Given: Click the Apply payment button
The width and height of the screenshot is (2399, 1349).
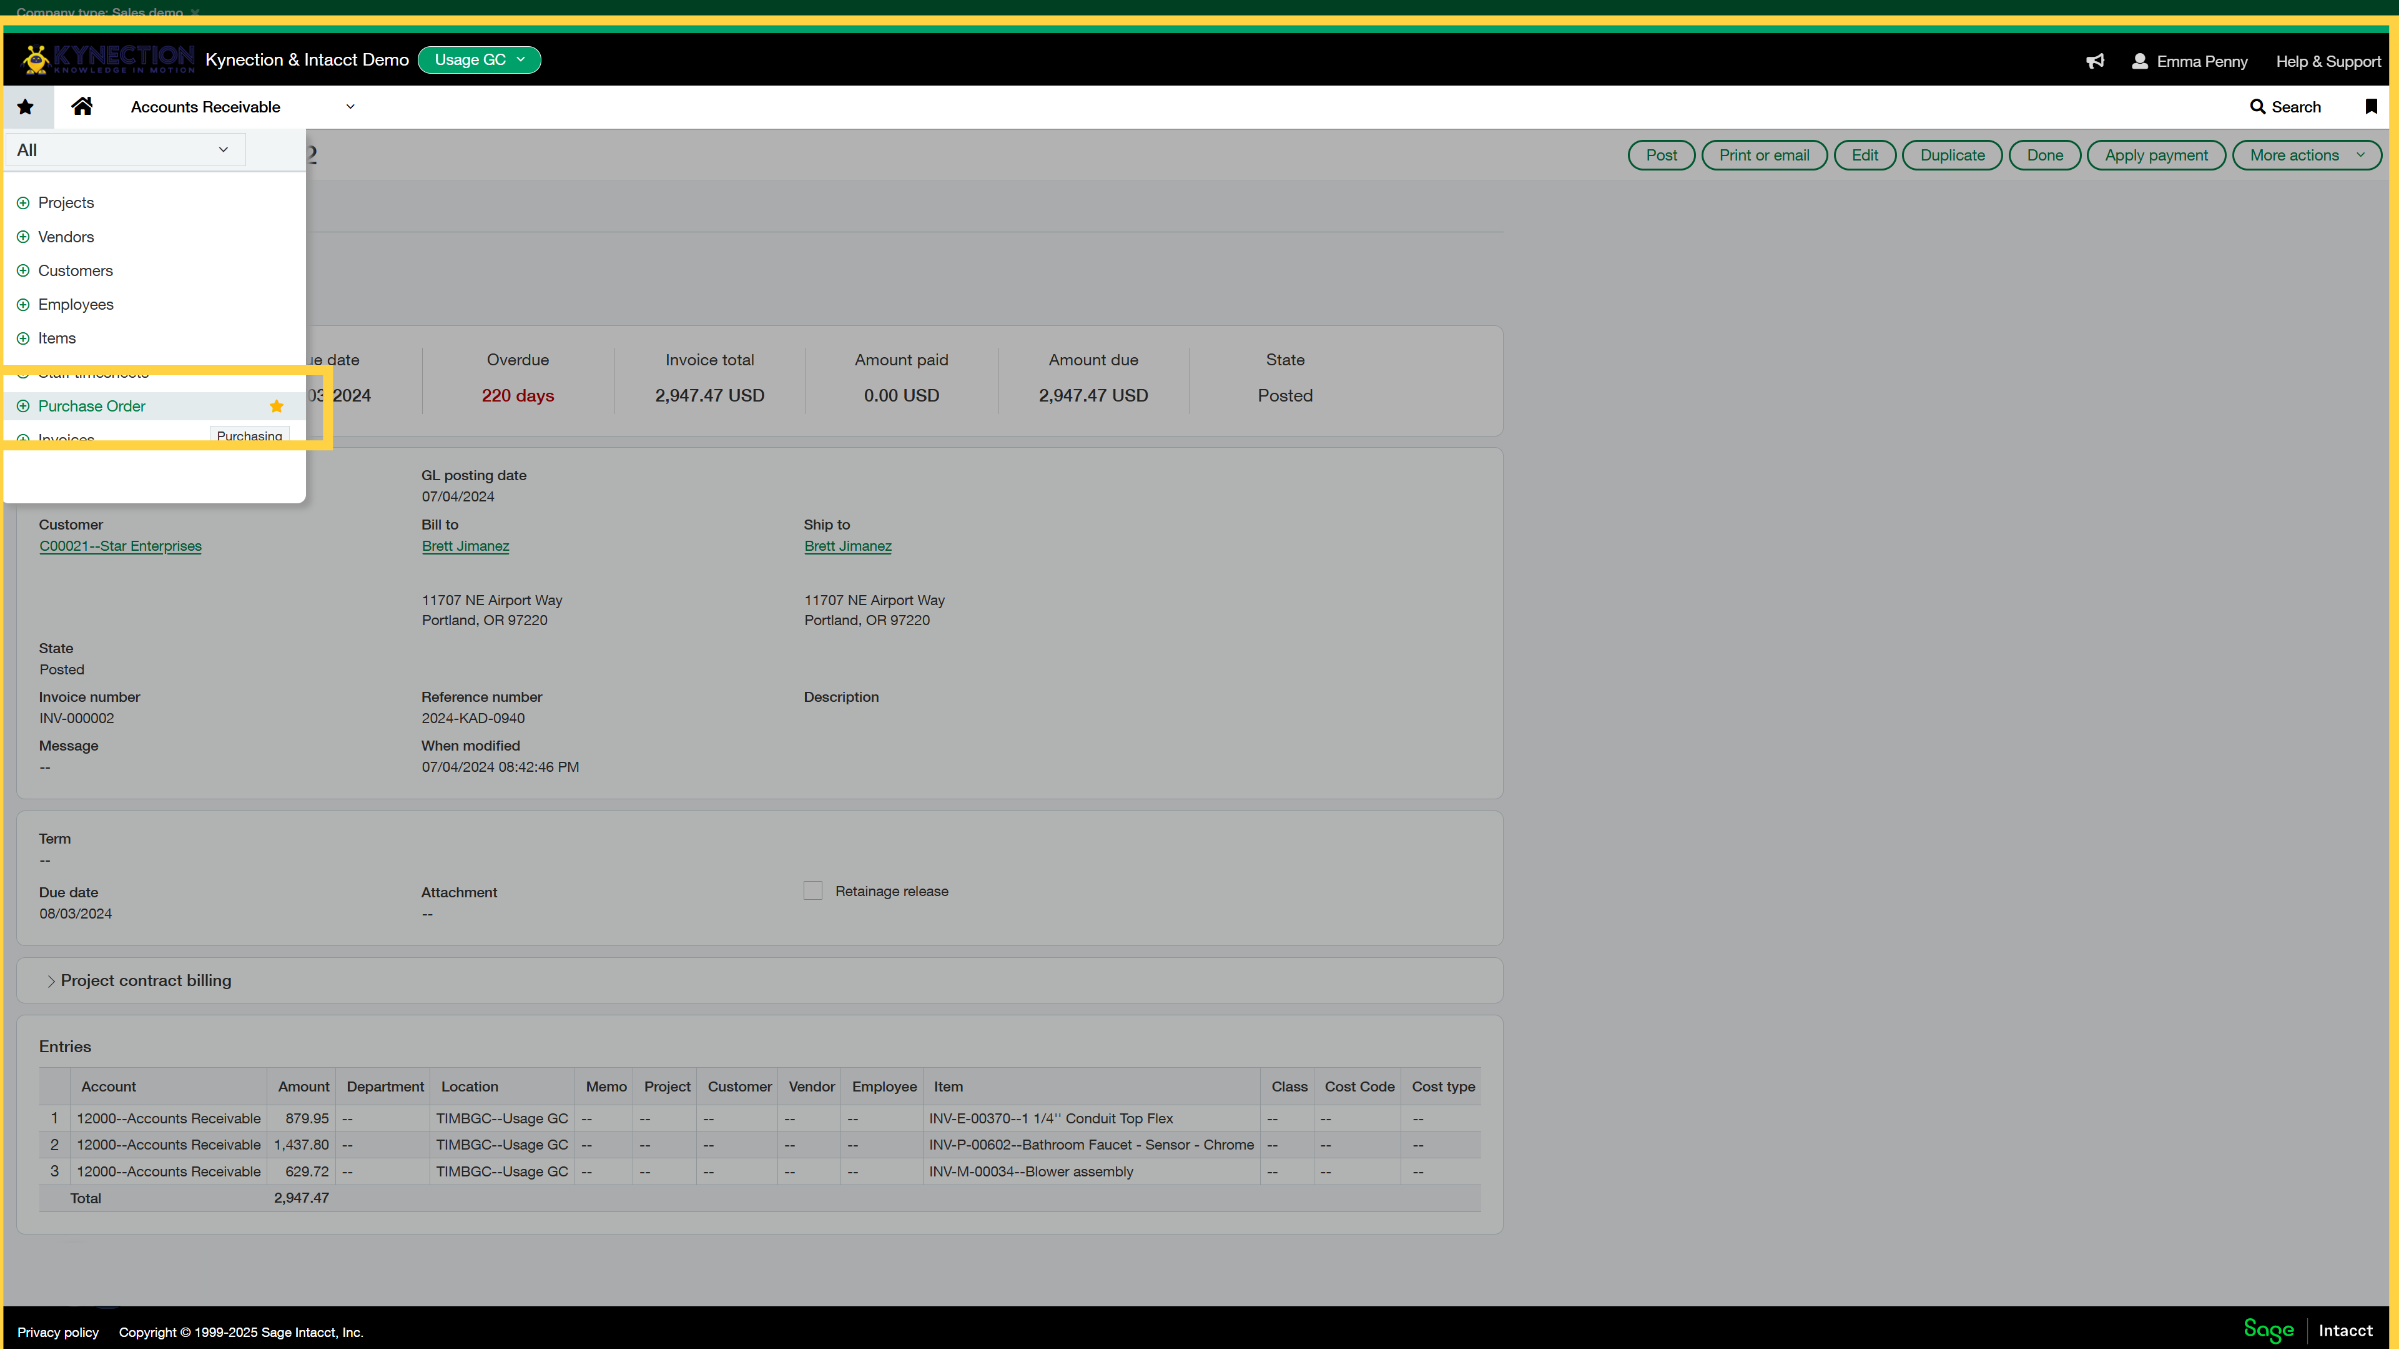Looking at the screenshot, I should click(x=2156, y=155).
